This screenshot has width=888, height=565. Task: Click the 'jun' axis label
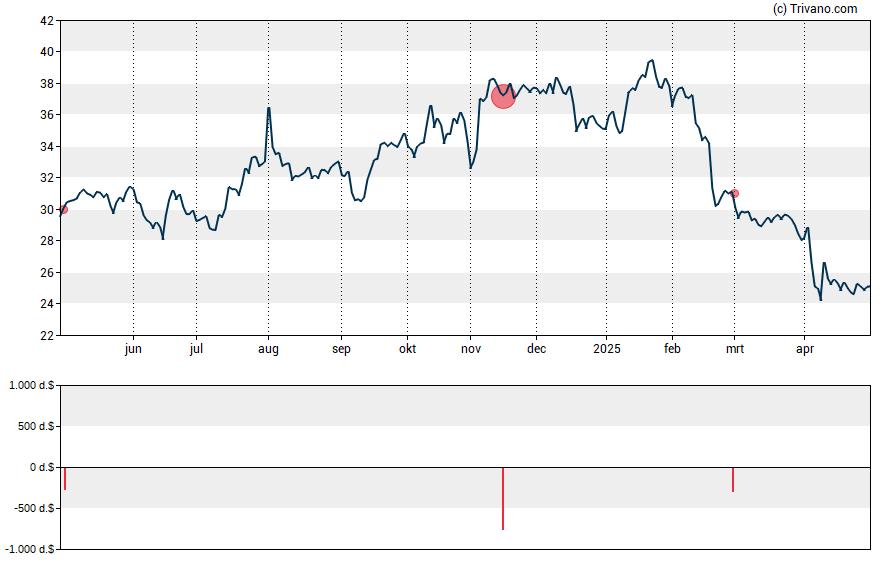(133, 349)
